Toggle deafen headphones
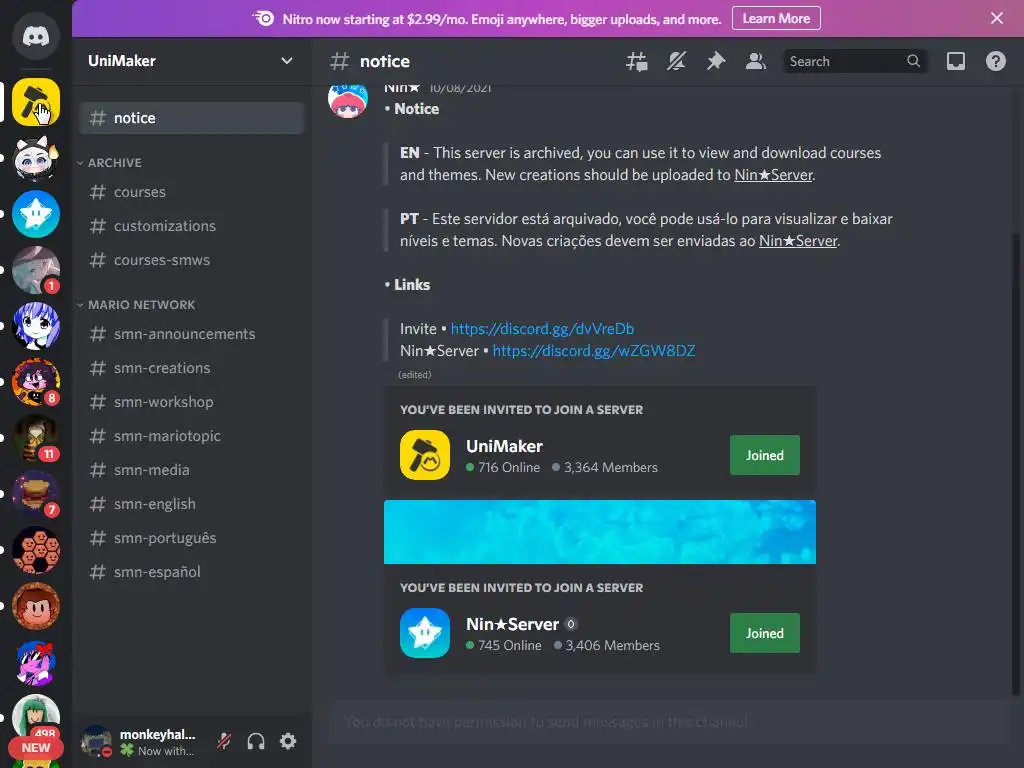Screen dimensions: 1024x768 click(x=256, y=741)
